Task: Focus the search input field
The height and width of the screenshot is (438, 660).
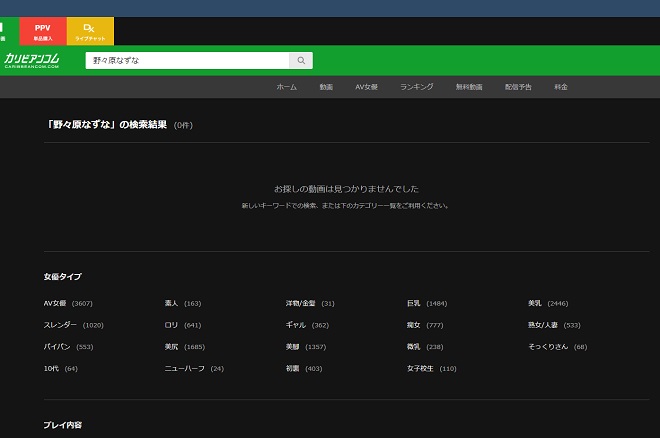Action: 187,61
